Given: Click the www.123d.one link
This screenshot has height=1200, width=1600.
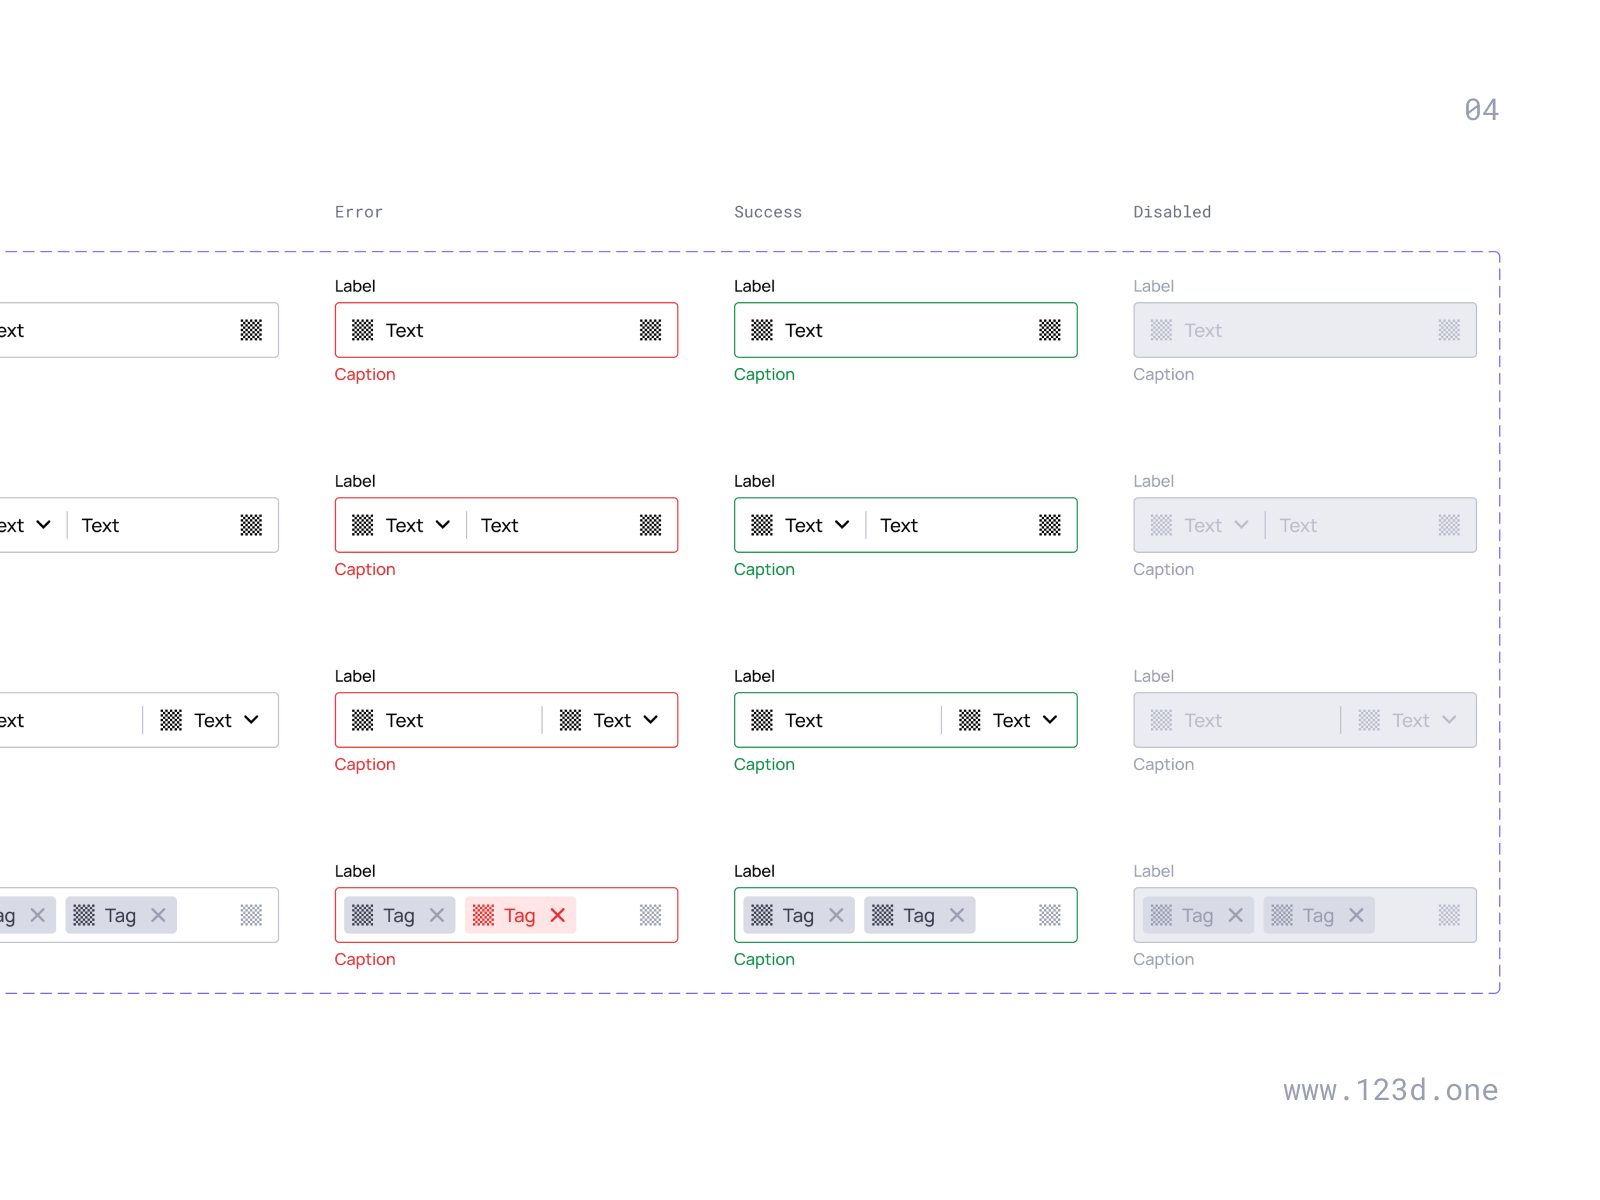Looking at the screenshot, I should tap(1390, 1090).
